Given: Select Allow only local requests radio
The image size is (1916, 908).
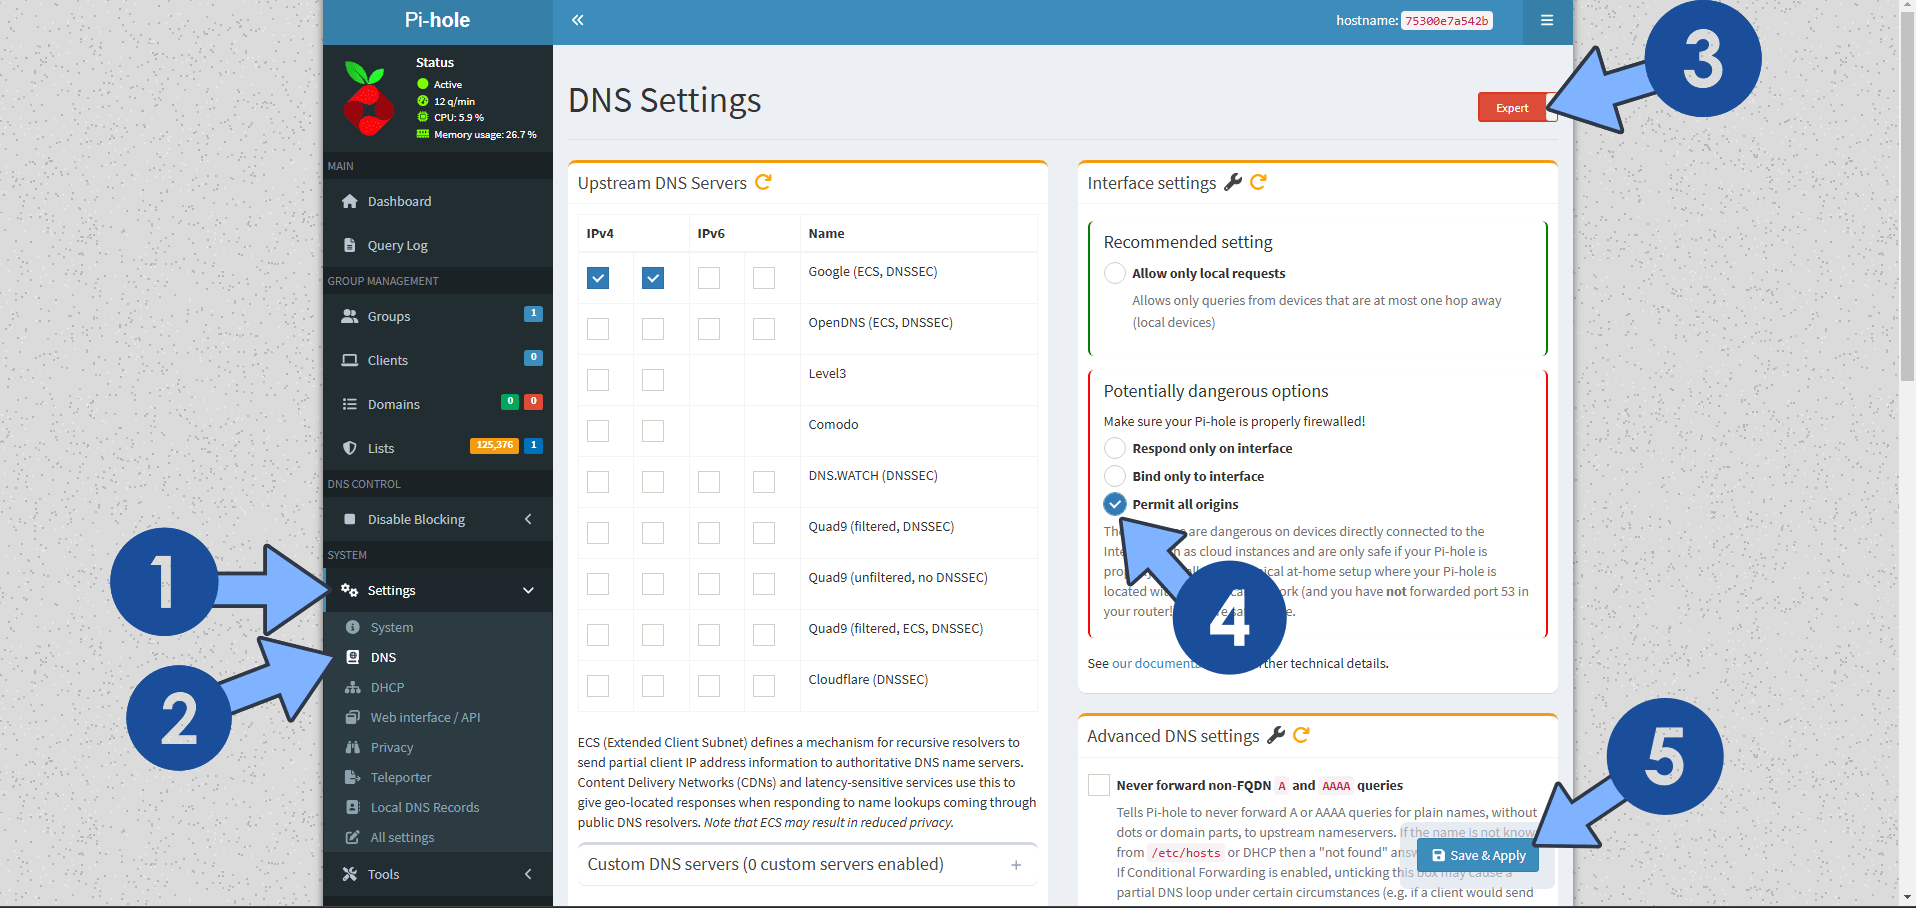Looking at the screenshot, I should (1115, 273).
